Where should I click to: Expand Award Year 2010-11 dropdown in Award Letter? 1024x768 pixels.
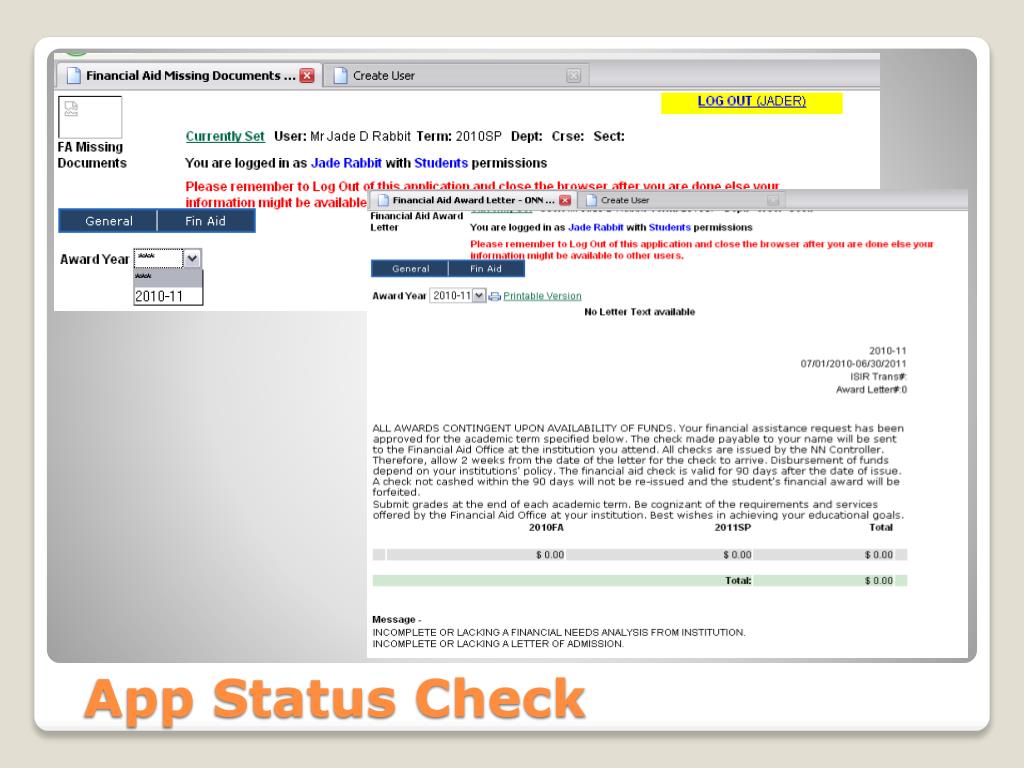(x=479, y=296)
